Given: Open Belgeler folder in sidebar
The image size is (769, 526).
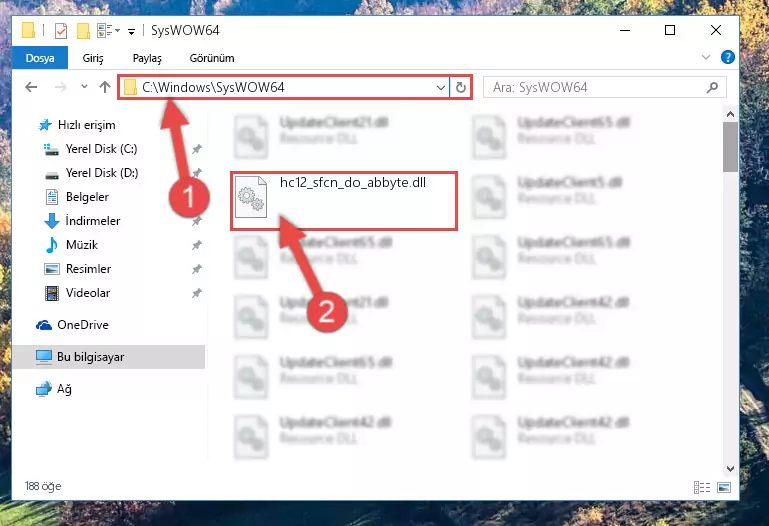Looking at the screenshot, I should point(87,197).
